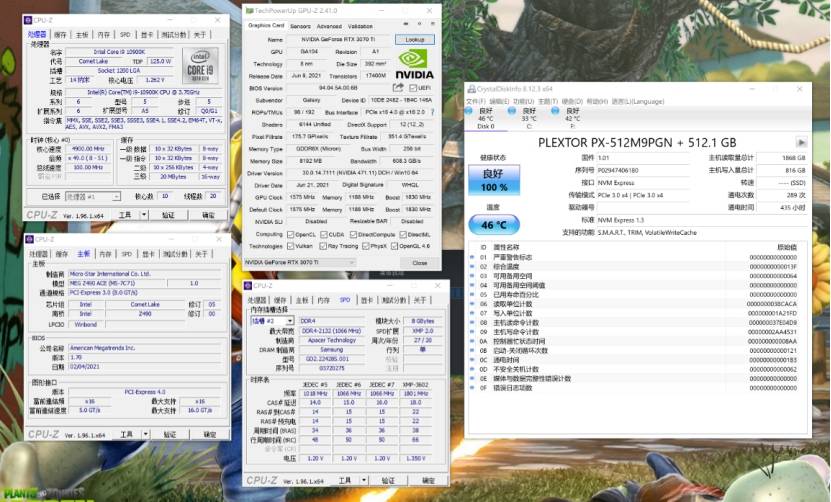Toggle the Vulkan checkbox
The height and width of the screenshot is (502, 831).
click(290, 246)
